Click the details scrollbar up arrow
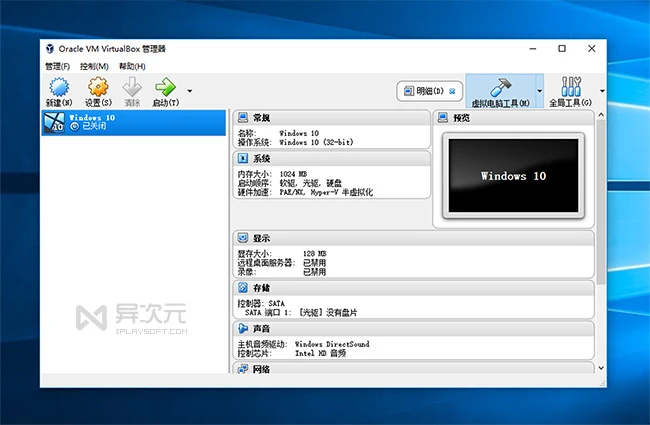650x425 pixels. (601, 114)
